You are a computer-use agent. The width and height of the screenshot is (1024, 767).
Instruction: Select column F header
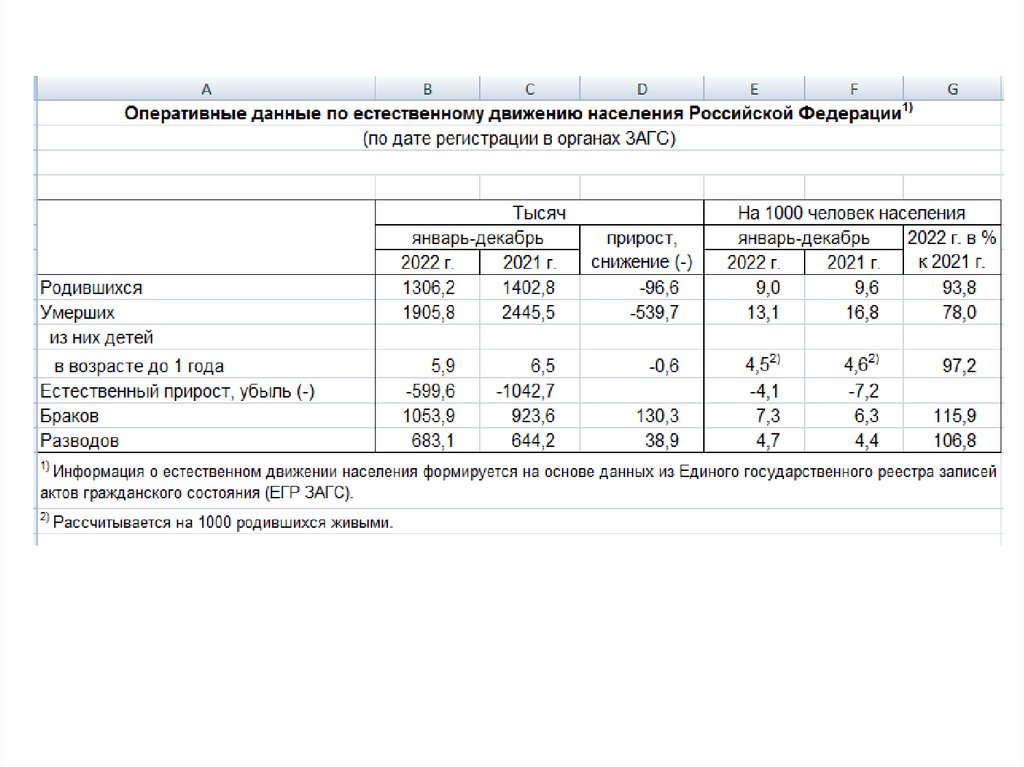(x=854, y=89)
